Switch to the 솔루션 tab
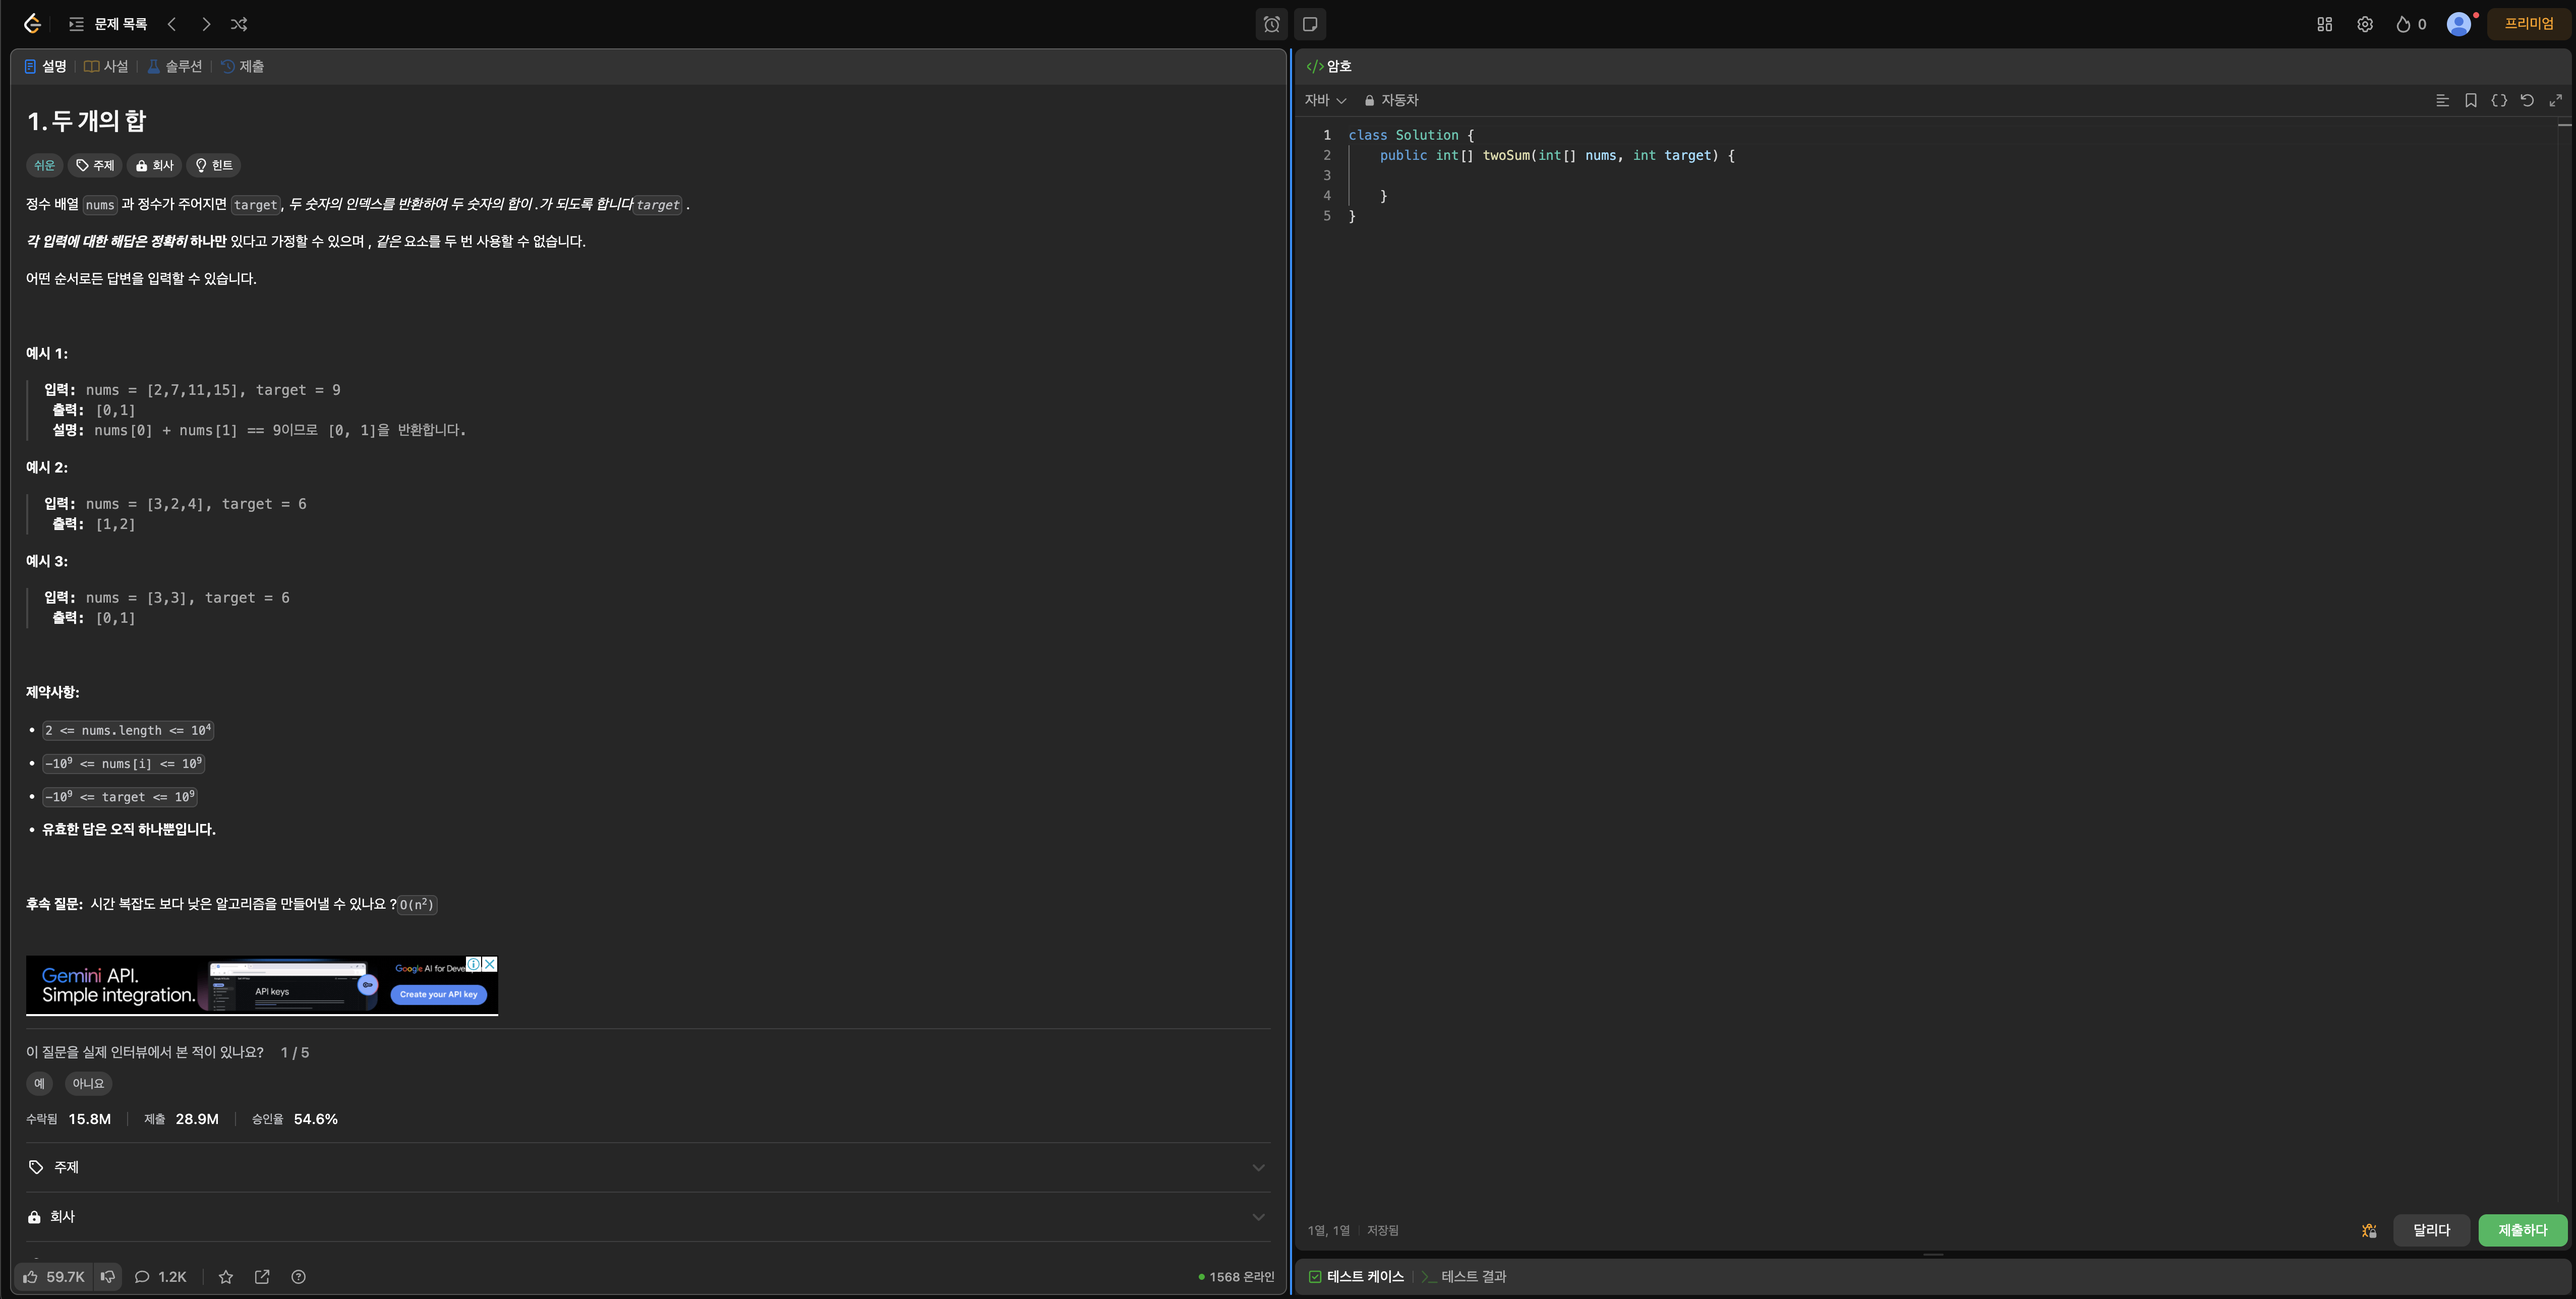Viewport: 2576px width, 1299px height. [x=175, y=66]
